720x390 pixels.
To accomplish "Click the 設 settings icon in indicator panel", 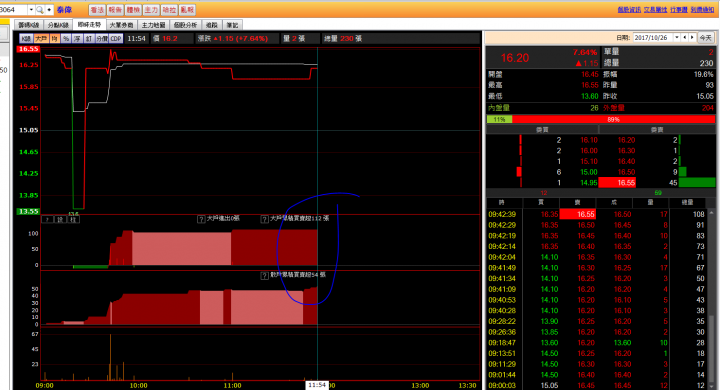I will point(61,220).
